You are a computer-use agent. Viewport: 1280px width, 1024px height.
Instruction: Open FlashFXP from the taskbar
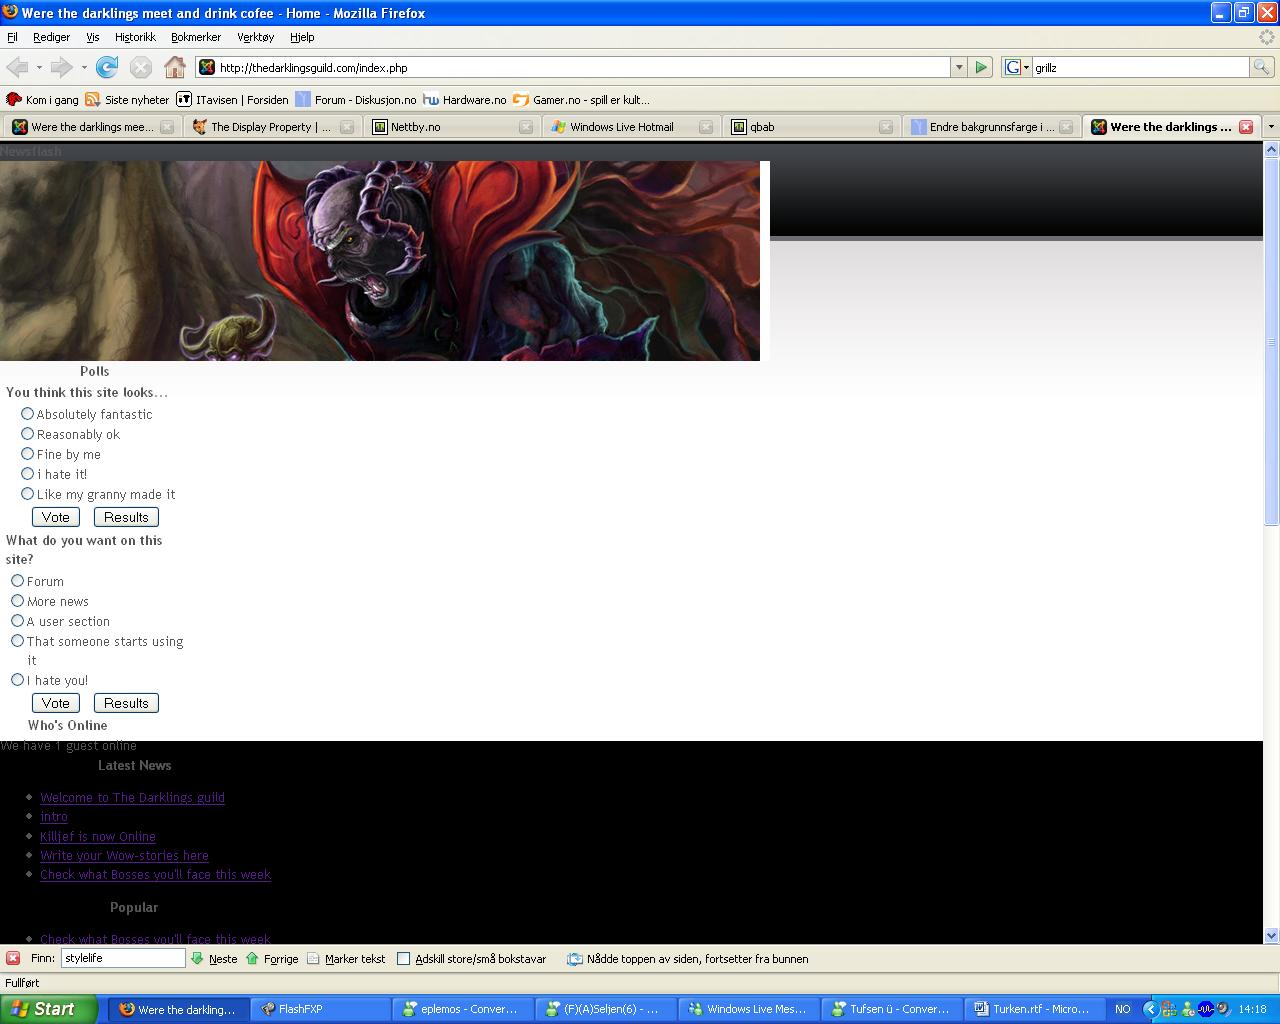(x=321, y=1009)
